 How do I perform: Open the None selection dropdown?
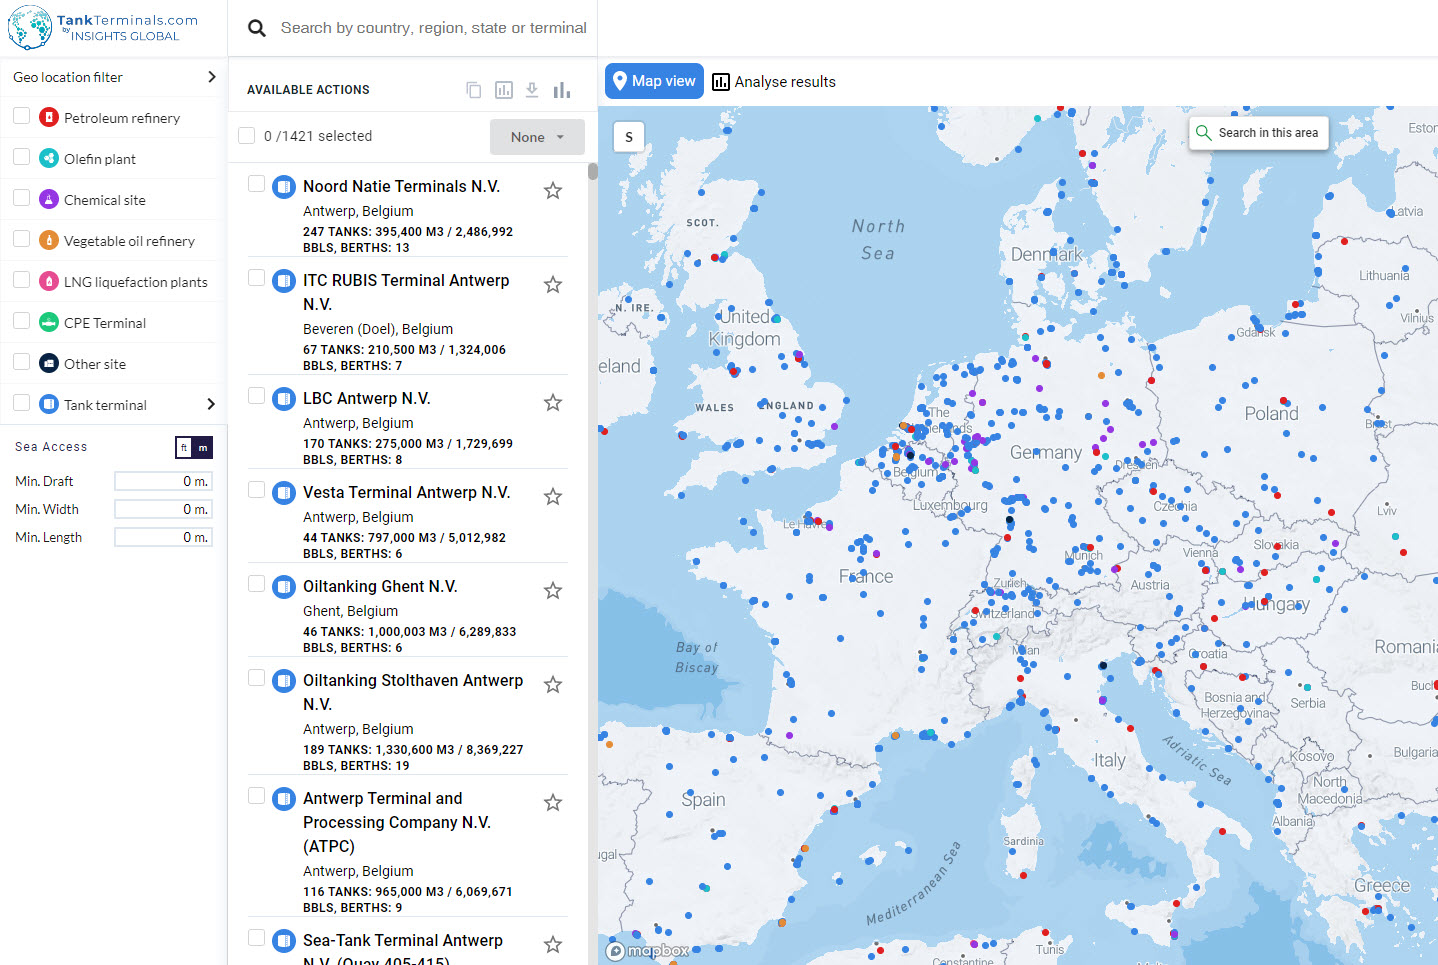537,137
